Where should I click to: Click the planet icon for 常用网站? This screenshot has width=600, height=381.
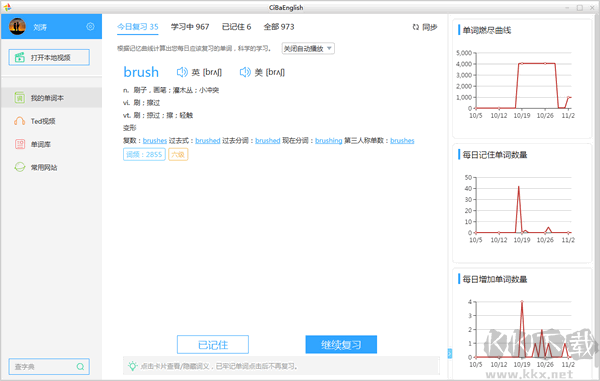pos(20,167)
